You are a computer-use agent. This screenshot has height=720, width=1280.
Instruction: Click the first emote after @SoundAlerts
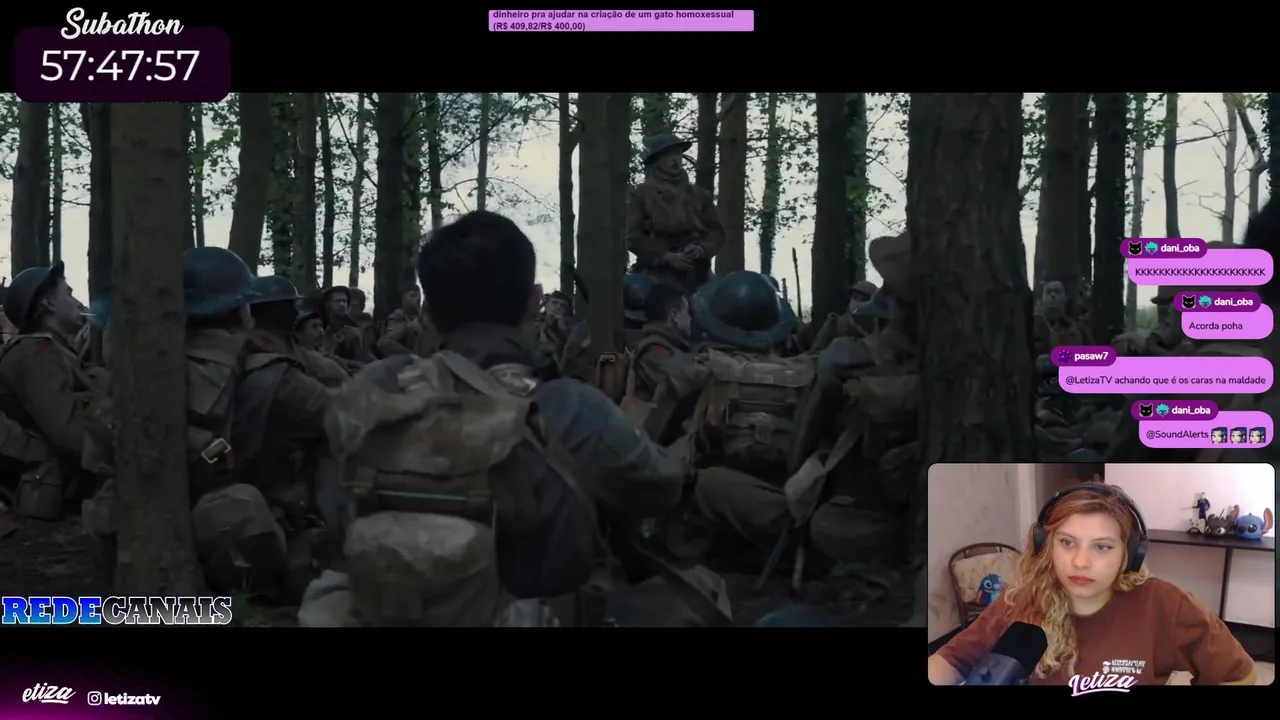point(1219,435)
